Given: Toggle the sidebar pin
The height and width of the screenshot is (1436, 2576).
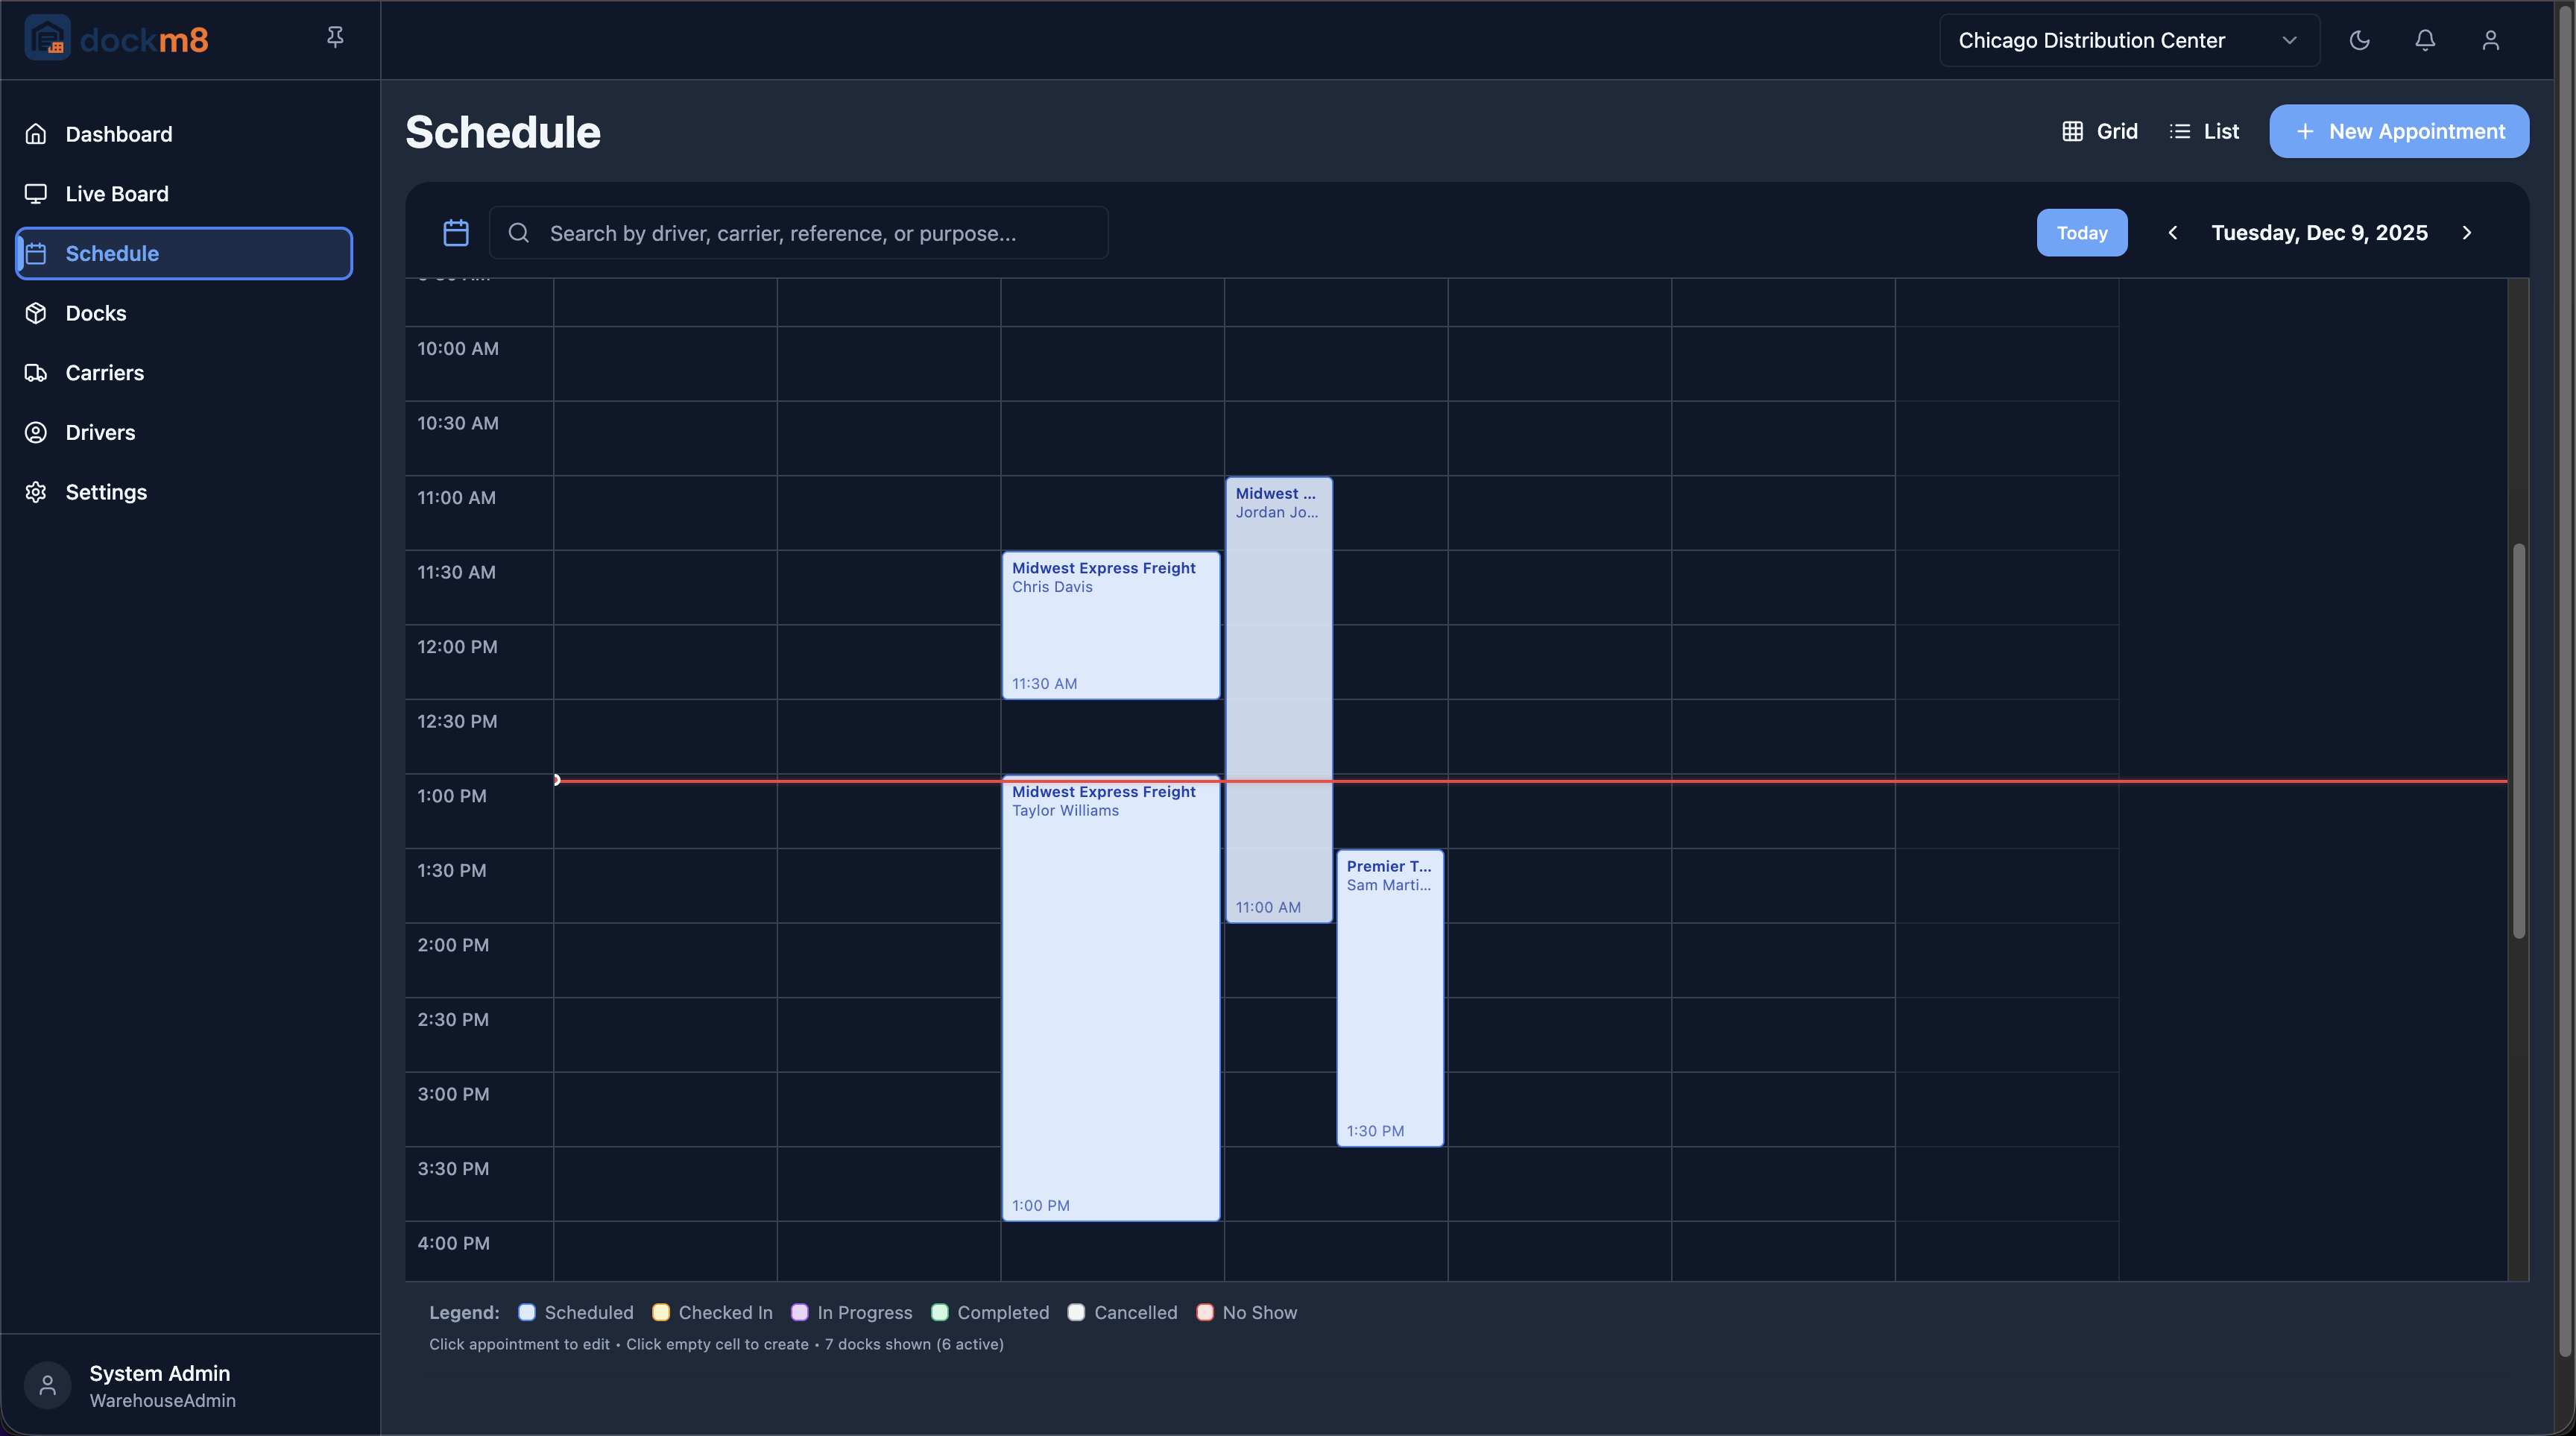Looking at the screenshot, I should (335, 36).
